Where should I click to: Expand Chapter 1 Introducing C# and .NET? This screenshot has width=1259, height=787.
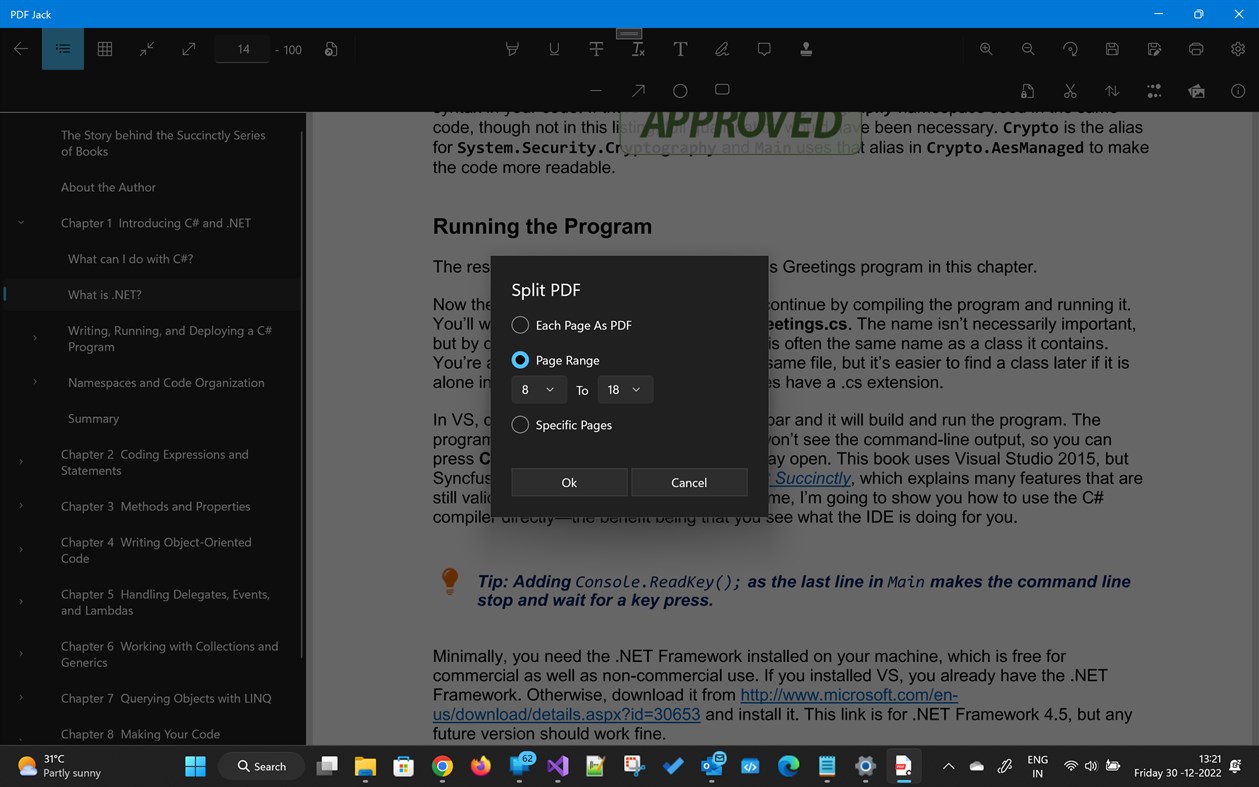[x=21, y=222]
